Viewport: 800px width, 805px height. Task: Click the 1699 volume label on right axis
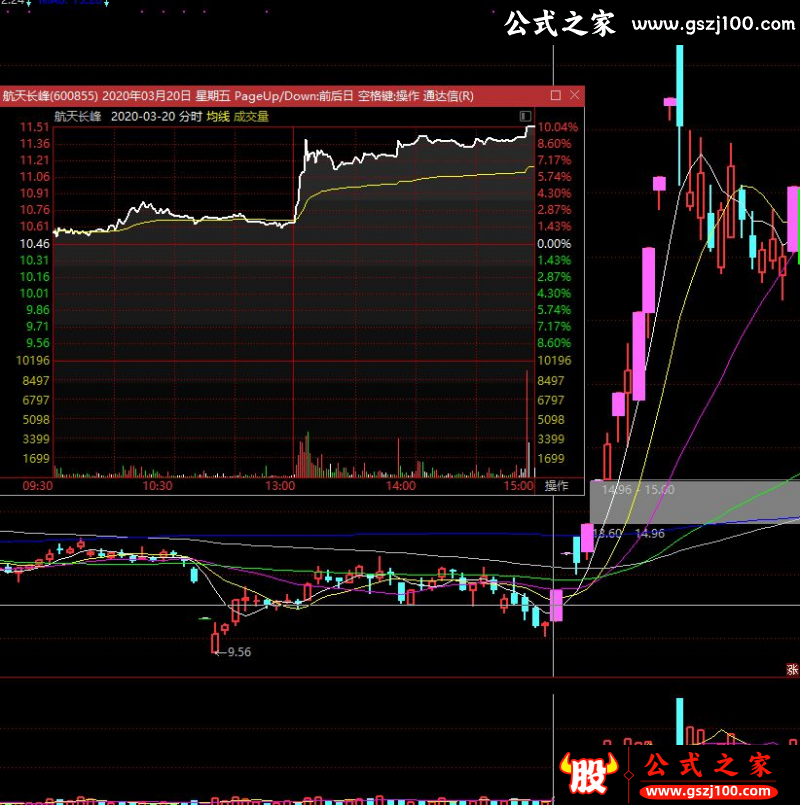[x=550, y=458]
